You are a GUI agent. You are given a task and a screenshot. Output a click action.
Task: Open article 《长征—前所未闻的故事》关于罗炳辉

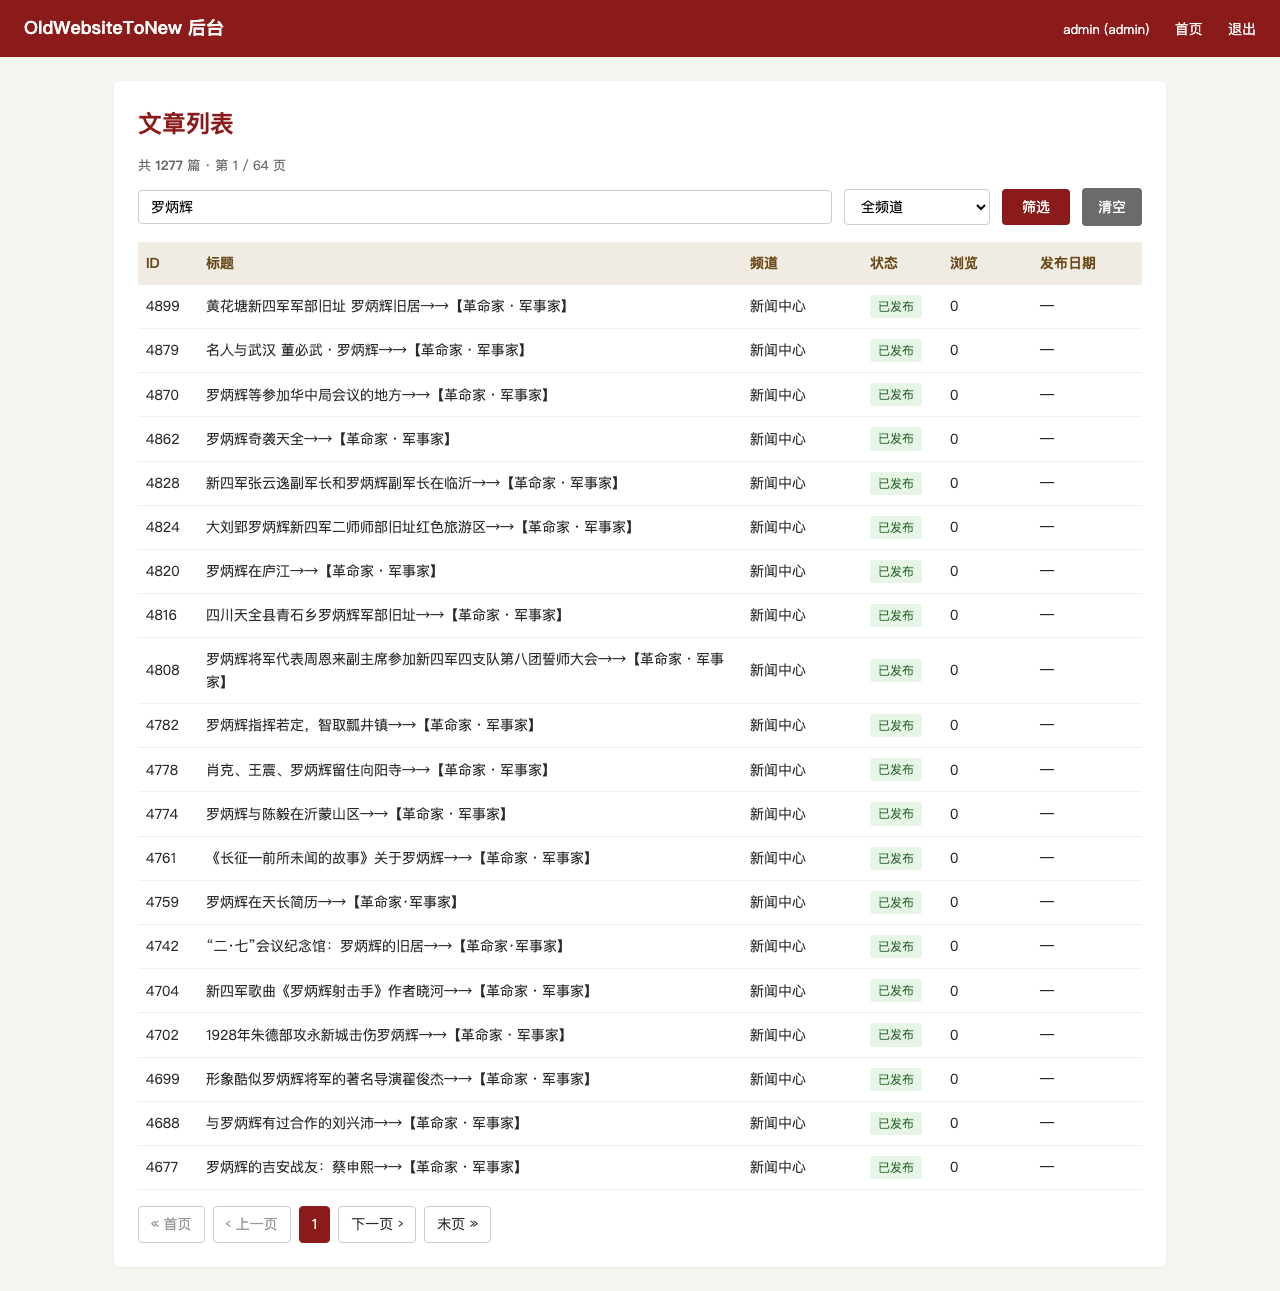pyautogui.click(x=401, y=858)
